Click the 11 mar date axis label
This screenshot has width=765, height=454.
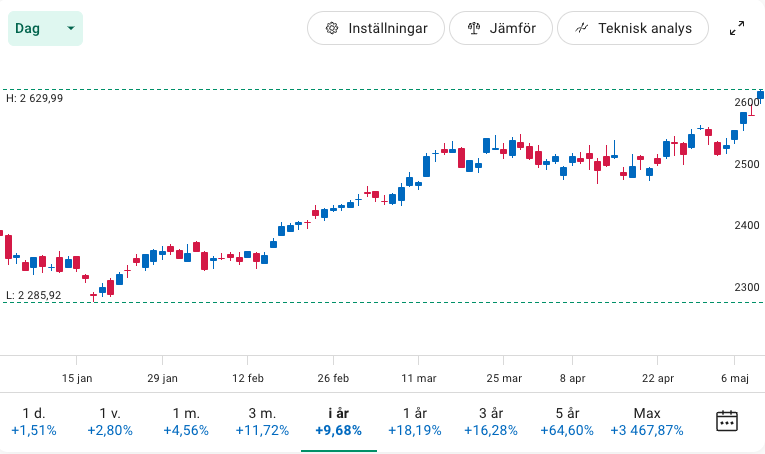coord(419,379)
